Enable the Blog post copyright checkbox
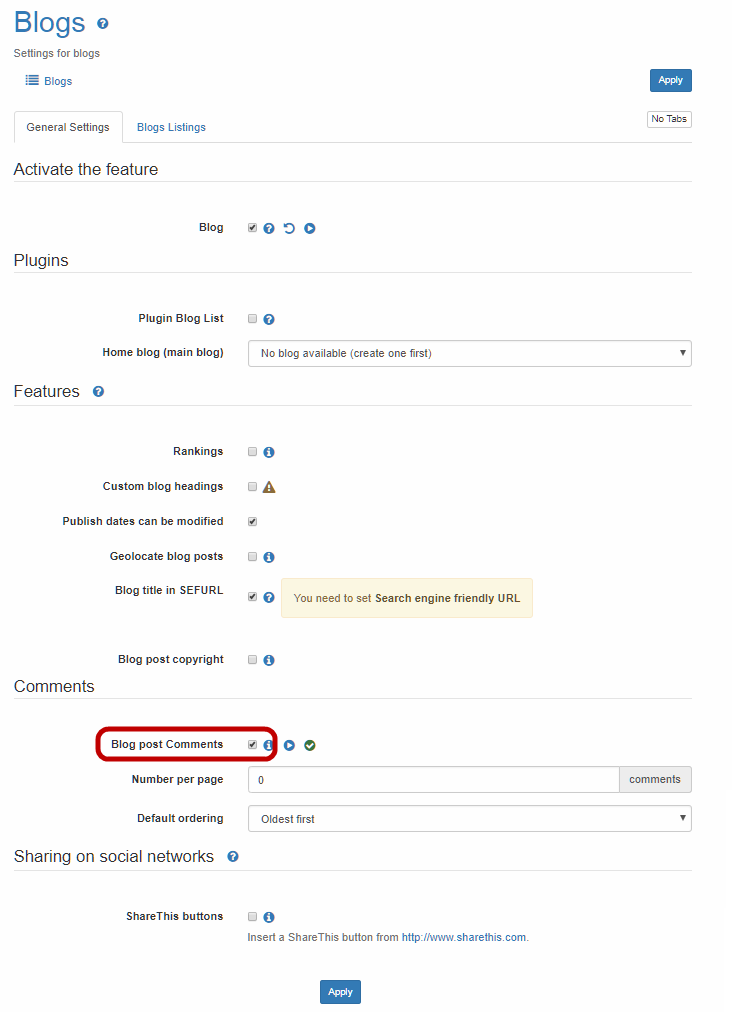Screen dimensions: 734x1012 click(x=253, y=659)
